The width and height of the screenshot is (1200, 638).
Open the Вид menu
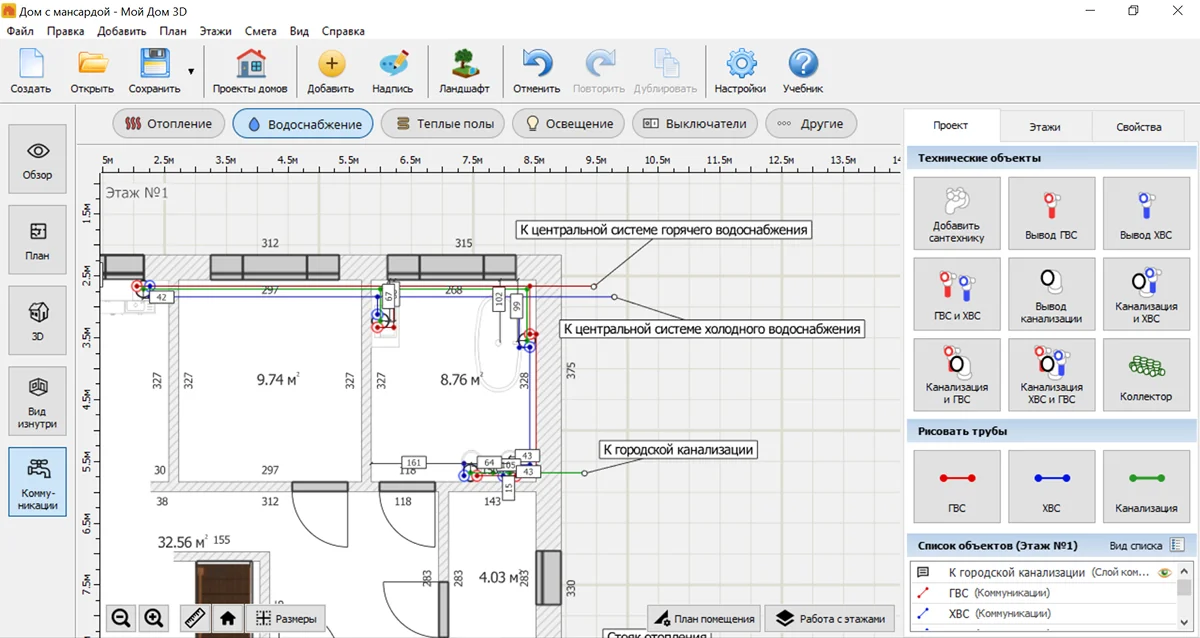[299, 31]
